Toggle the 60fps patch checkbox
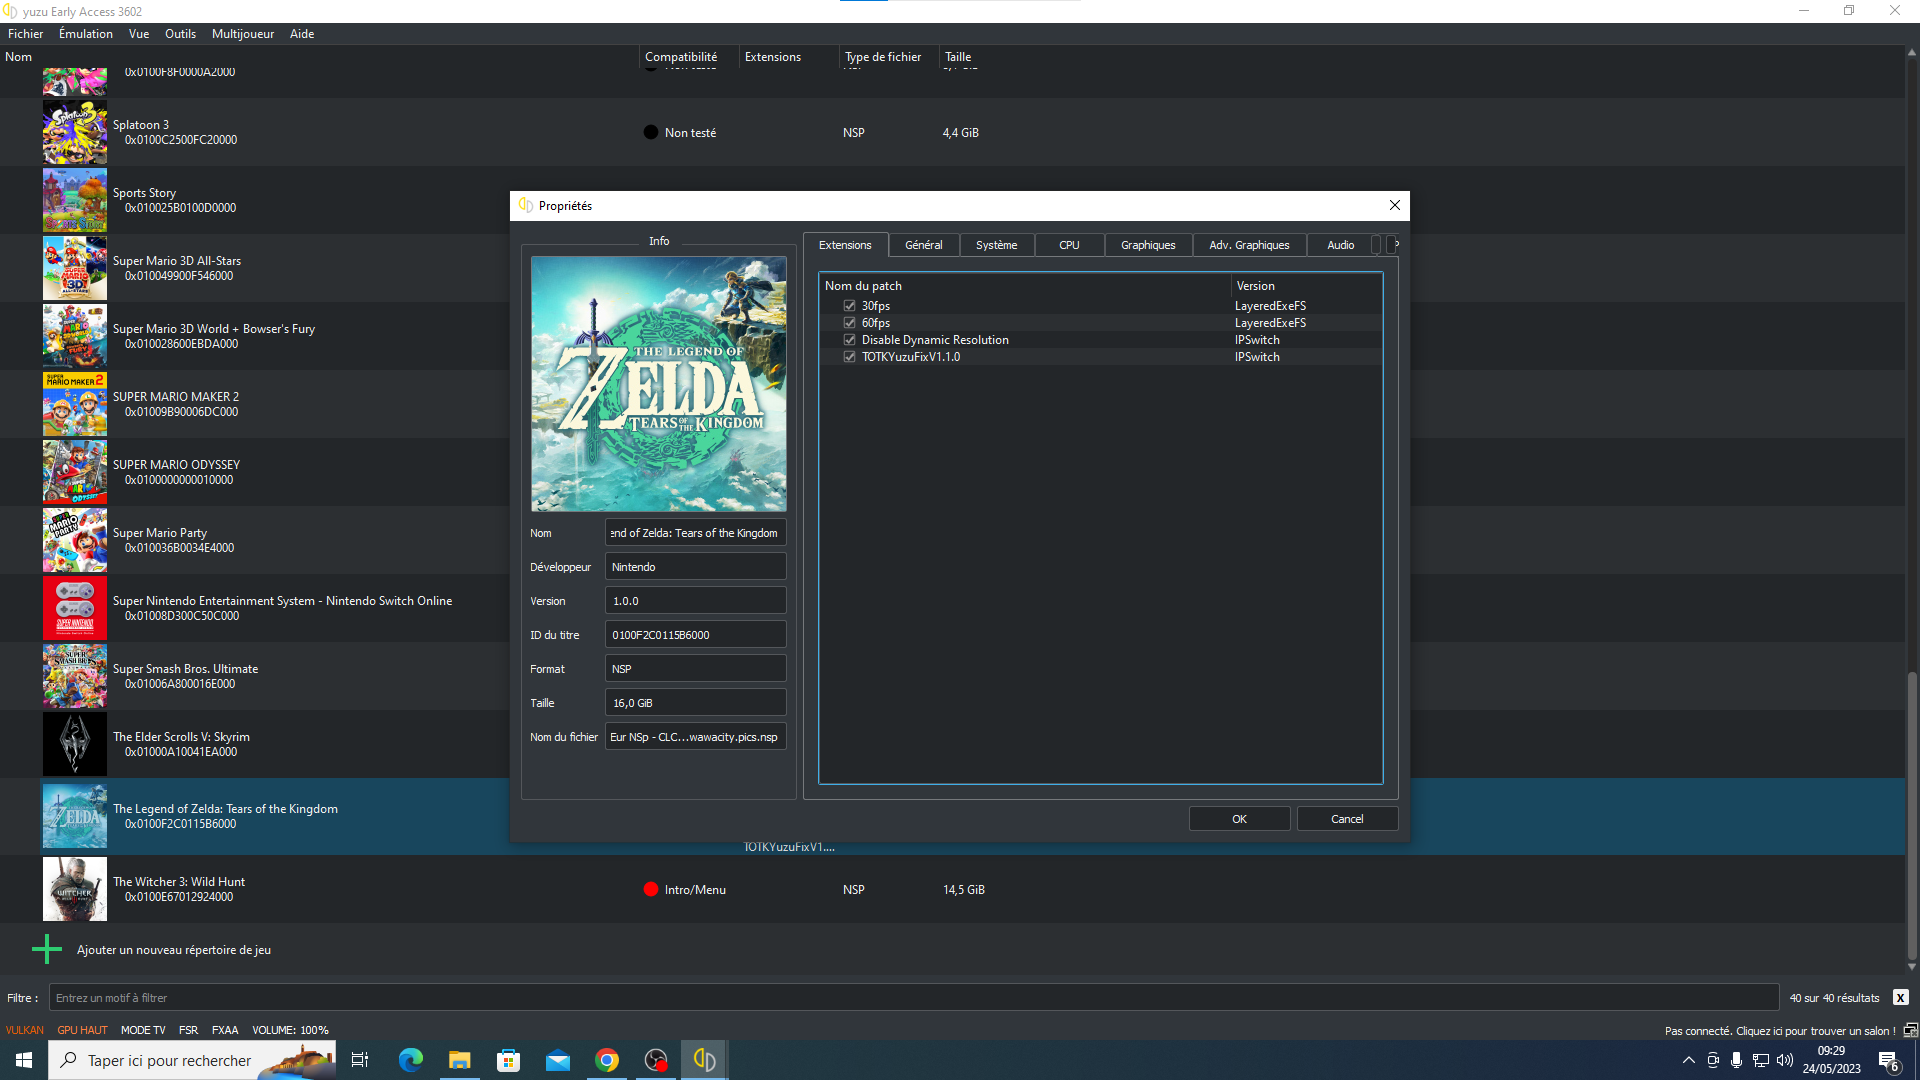This screenshot has width=1920, height=1080. 850,323
